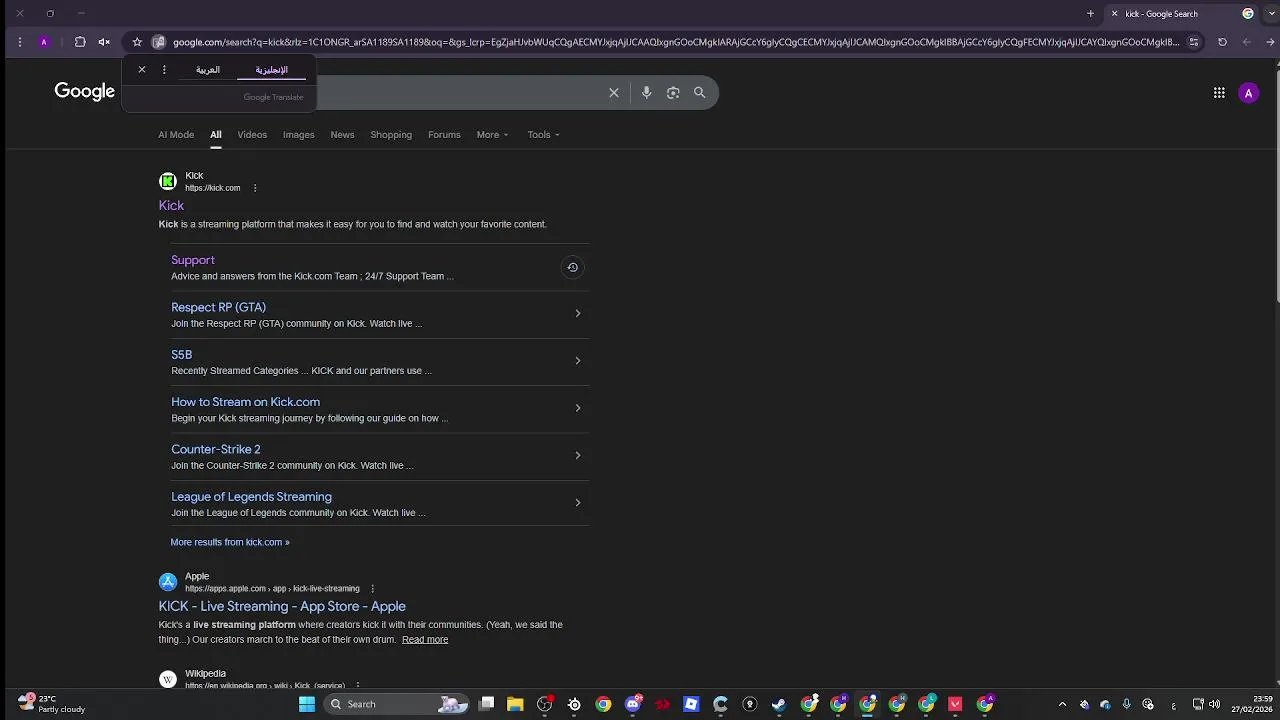This screenshot has width=1280, height=720.
Task: Open the Tools dropdown
Action: (543, 135)
